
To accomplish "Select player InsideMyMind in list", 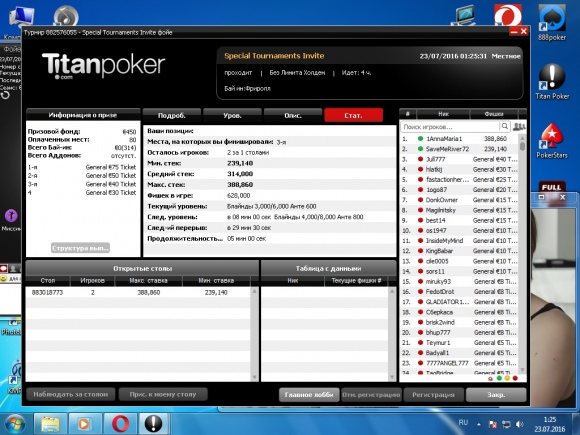I will (459, 240).
